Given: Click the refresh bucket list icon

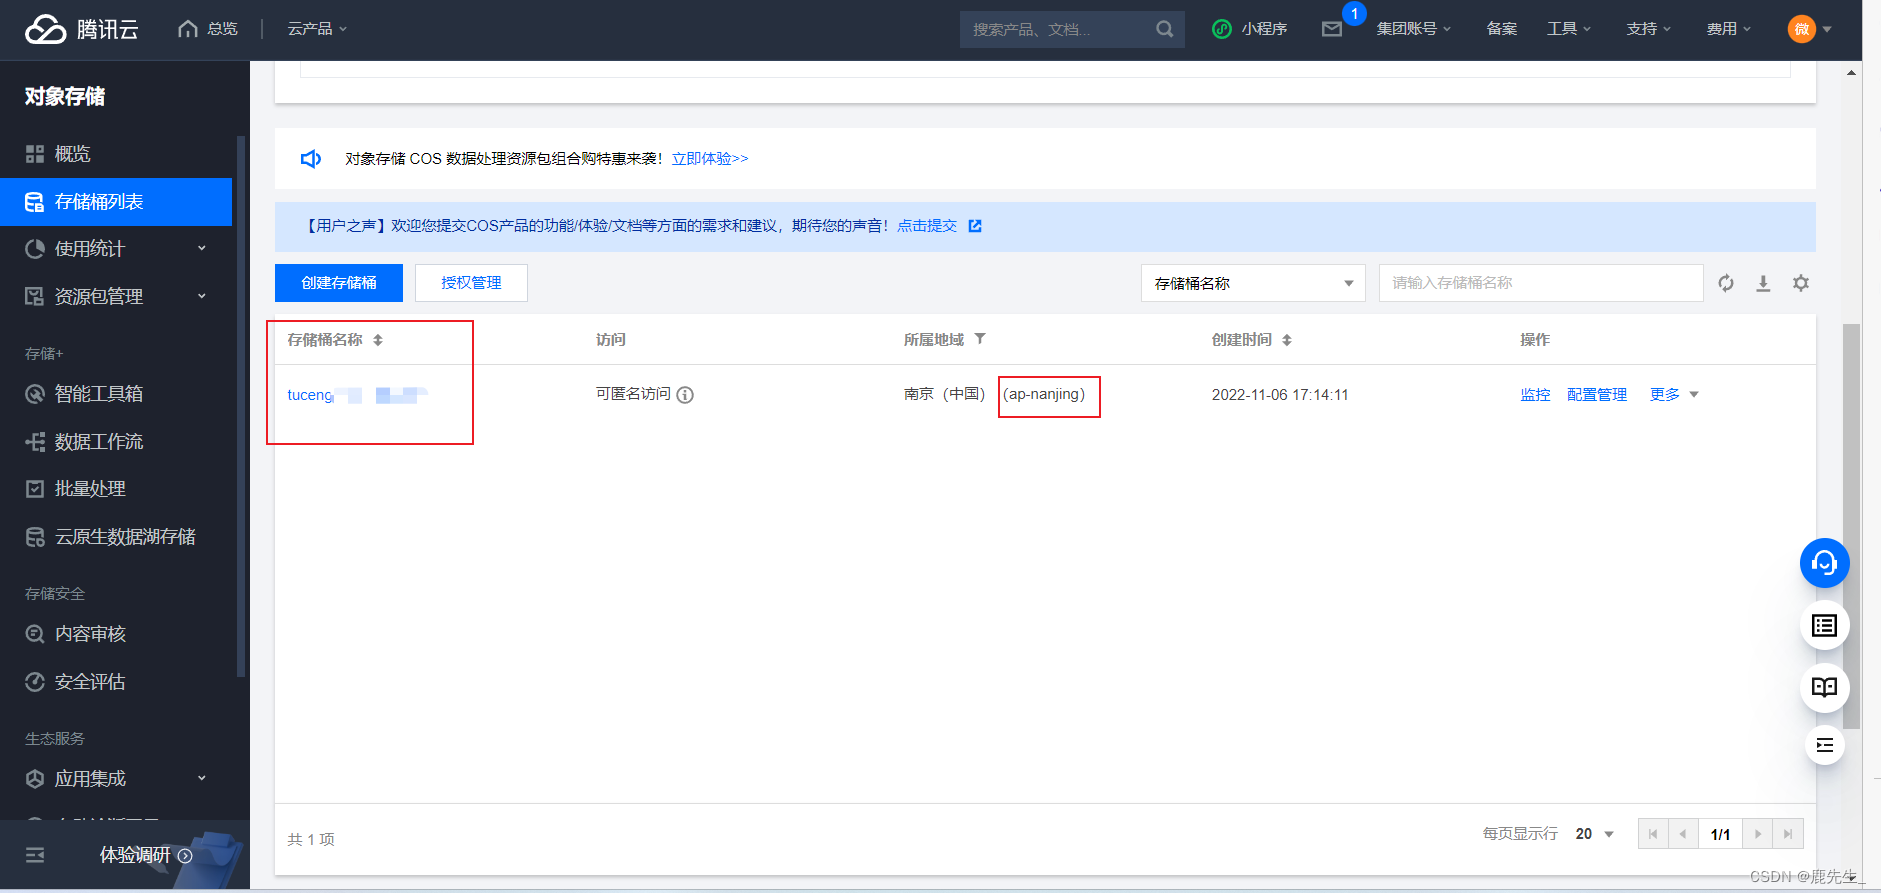Looking at the screenshot, I should coord(1726,283).
